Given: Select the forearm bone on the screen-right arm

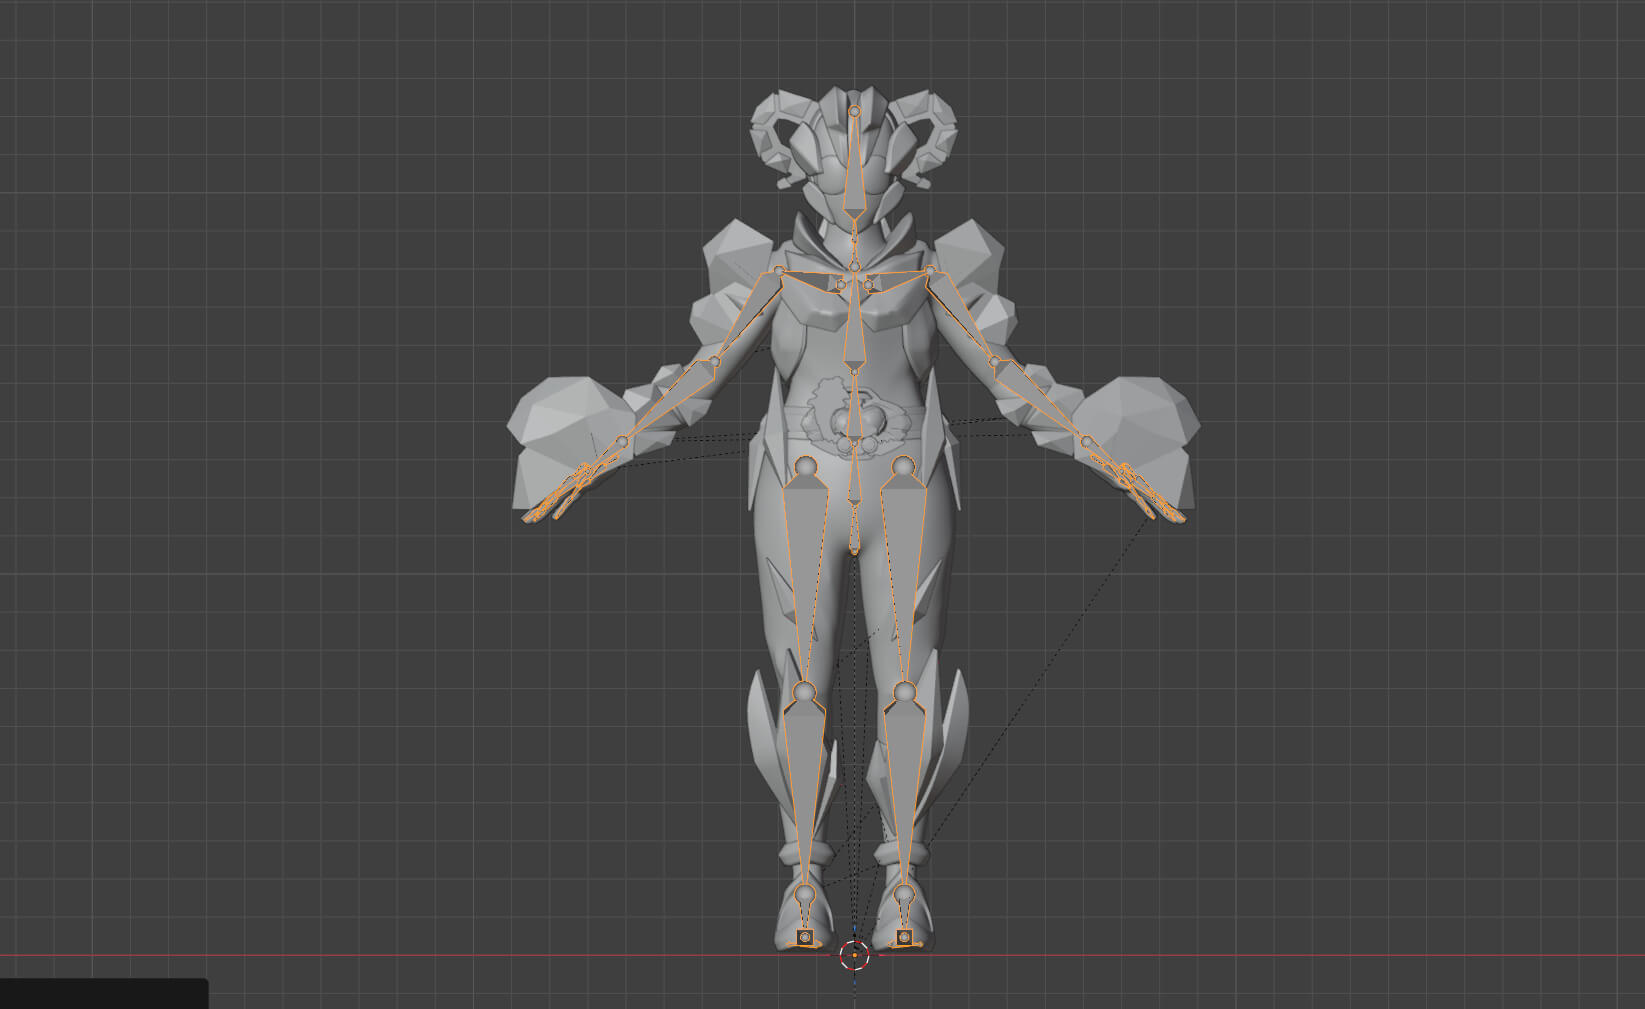Looking at the screenshot, I should click(1041, 400).
